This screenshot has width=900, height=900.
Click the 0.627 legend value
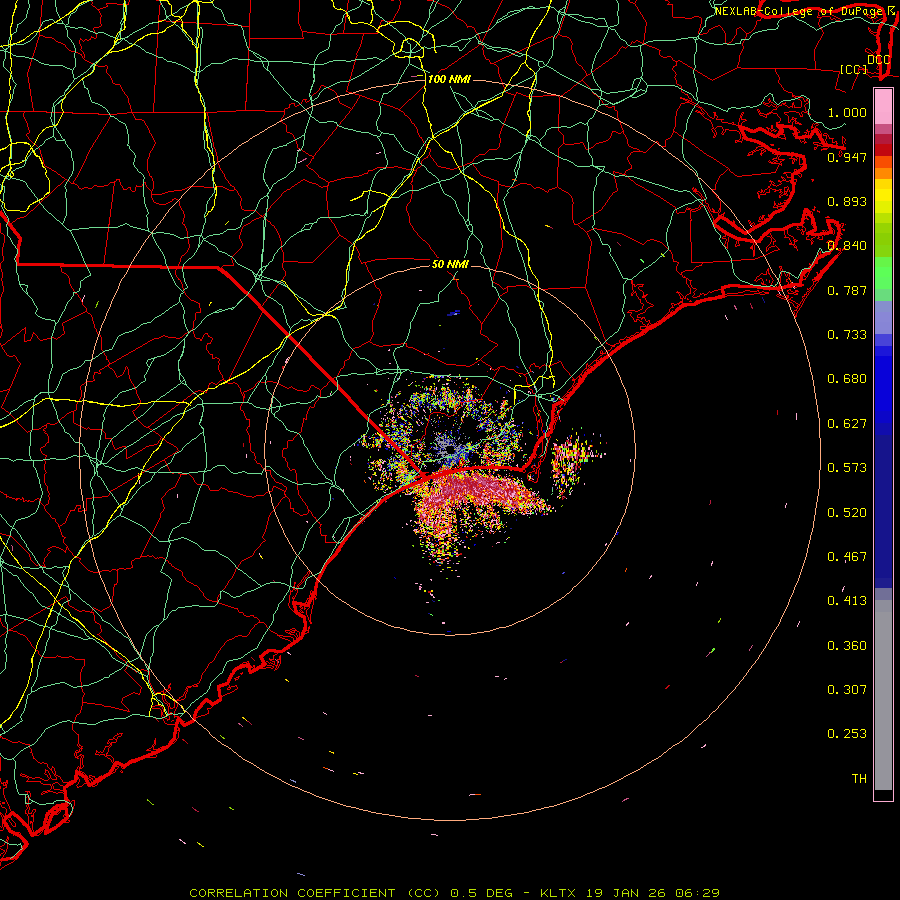[x=847, y=424]
